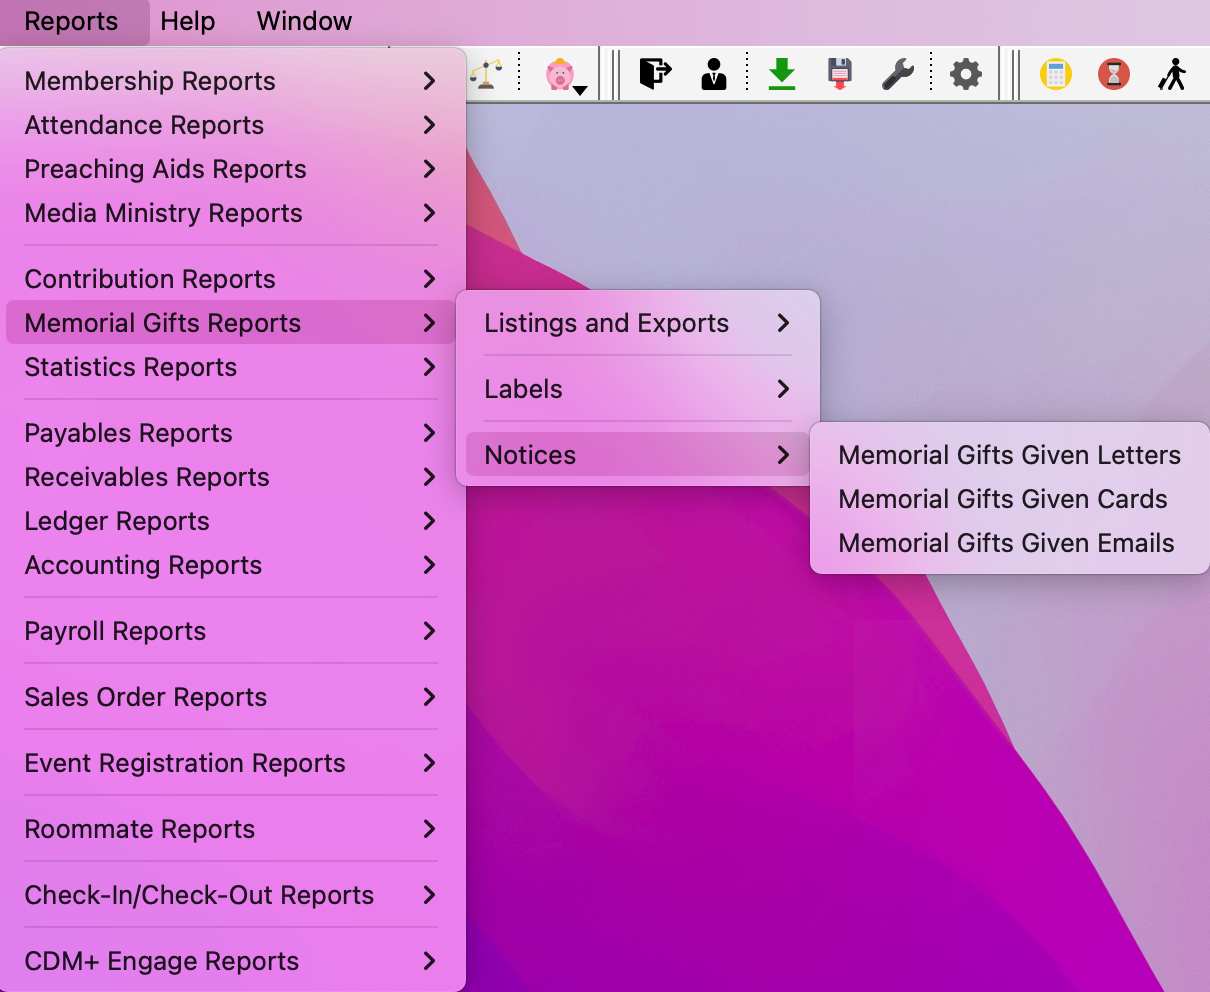Open the Window menu
The height and width of the screenshot is (992, 1210).
(304, 21)
